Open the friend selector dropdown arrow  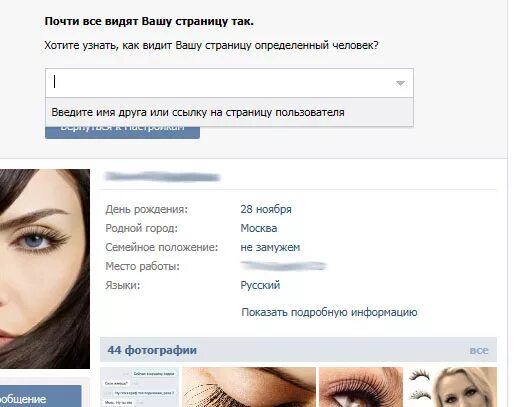click(400, 83)
